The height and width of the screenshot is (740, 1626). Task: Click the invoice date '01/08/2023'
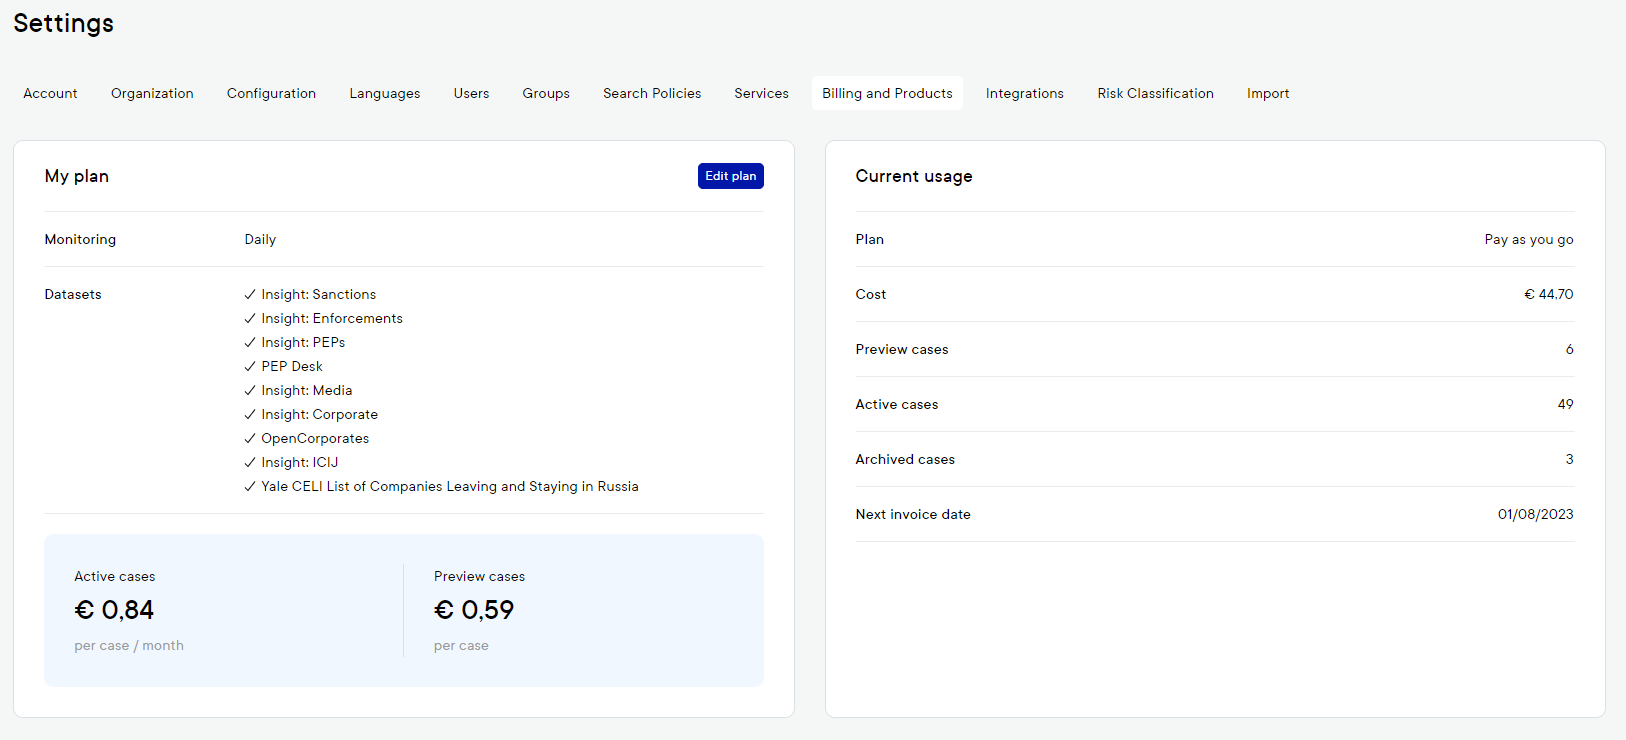[1535, 514]
